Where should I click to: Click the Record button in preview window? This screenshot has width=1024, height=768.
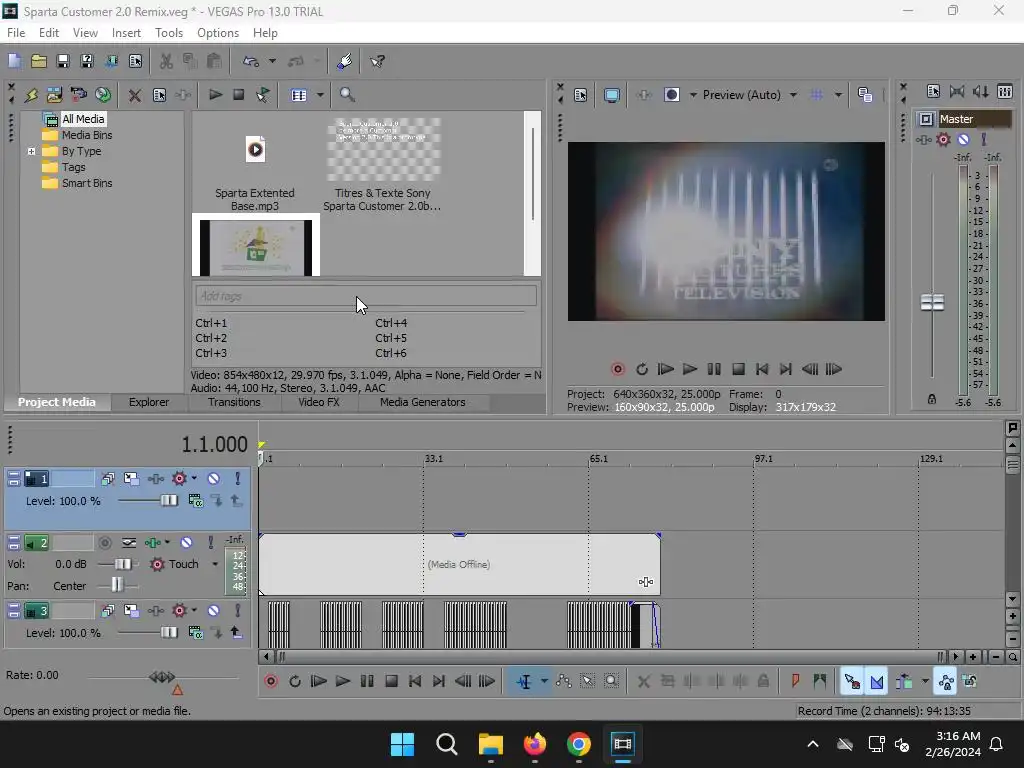click(x=617, y=369)
